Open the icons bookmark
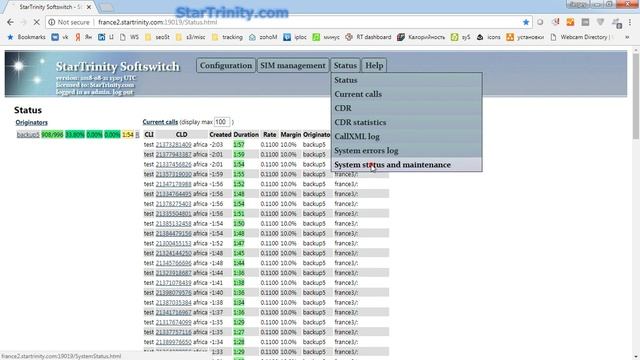This screenshot has height=360, width=640. (489, 37)
